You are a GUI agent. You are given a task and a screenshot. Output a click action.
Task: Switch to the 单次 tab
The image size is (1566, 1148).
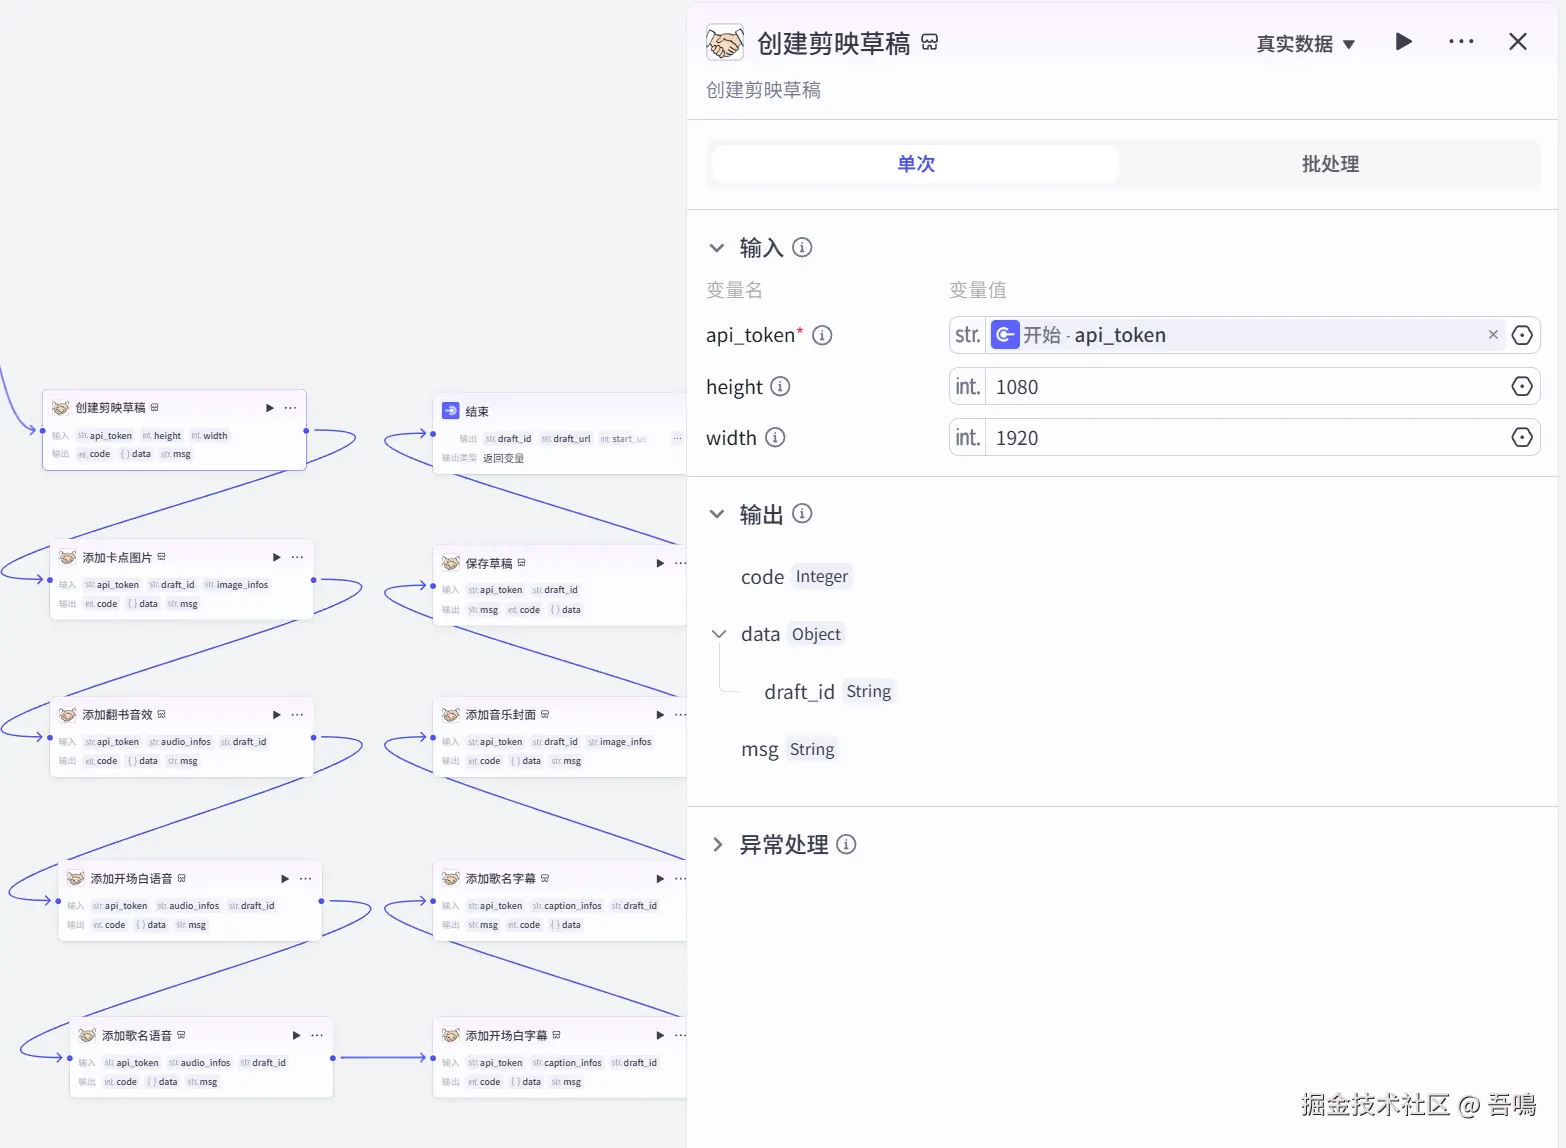click(916, 164)
